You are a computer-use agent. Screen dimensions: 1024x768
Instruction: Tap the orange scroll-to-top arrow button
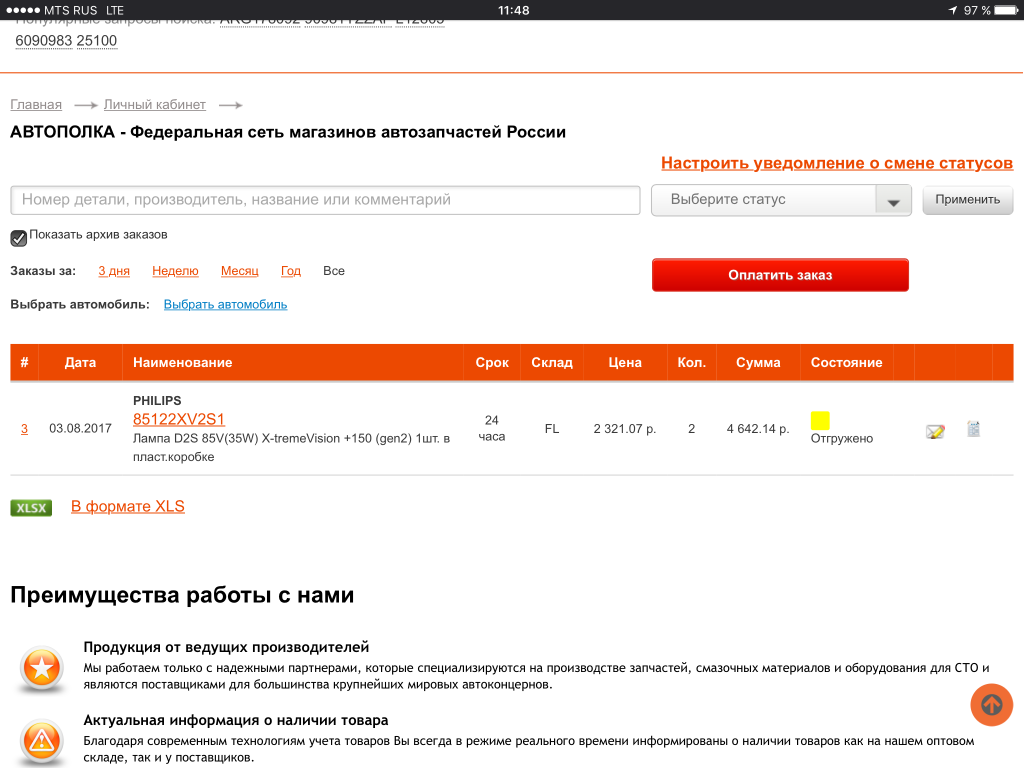[x=991, y=705]
